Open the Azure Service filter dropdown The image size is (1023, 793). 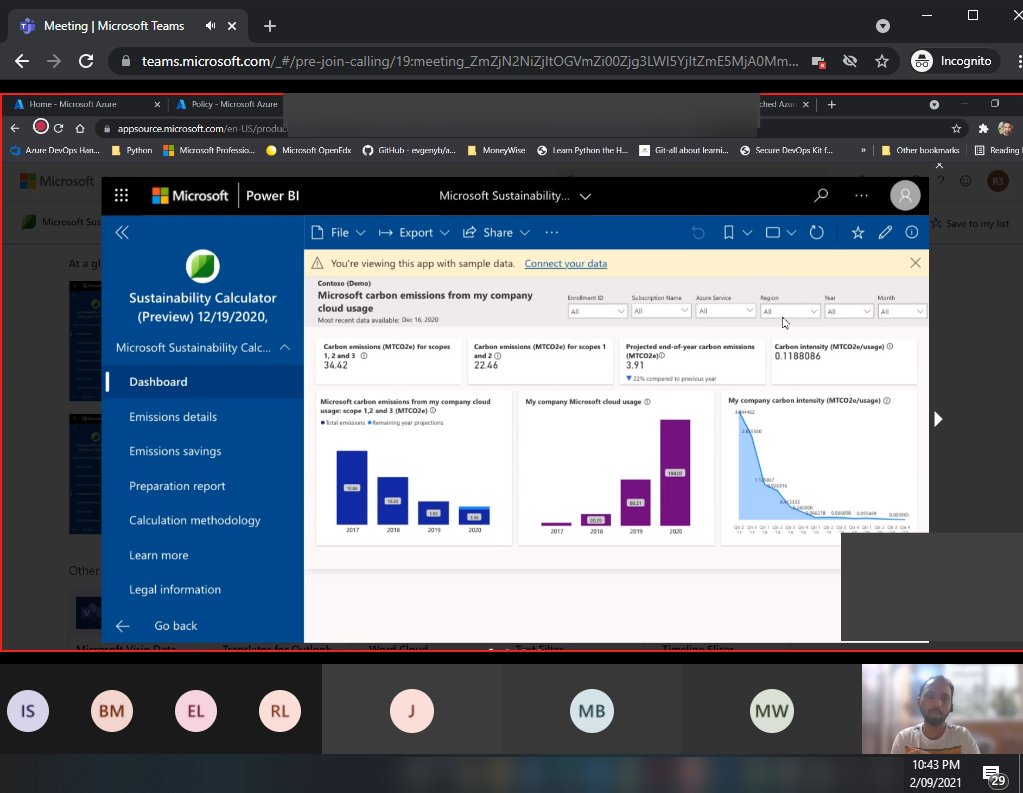725,311
